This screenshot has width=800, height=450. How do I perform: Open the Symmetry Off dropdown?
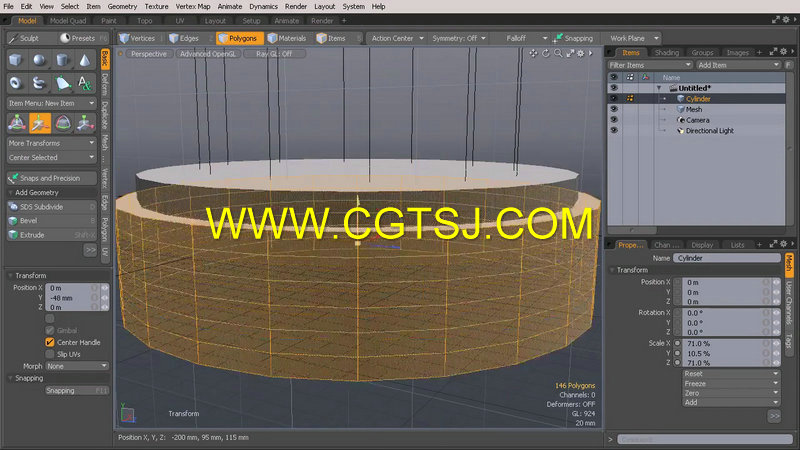(x=459, y=38)
